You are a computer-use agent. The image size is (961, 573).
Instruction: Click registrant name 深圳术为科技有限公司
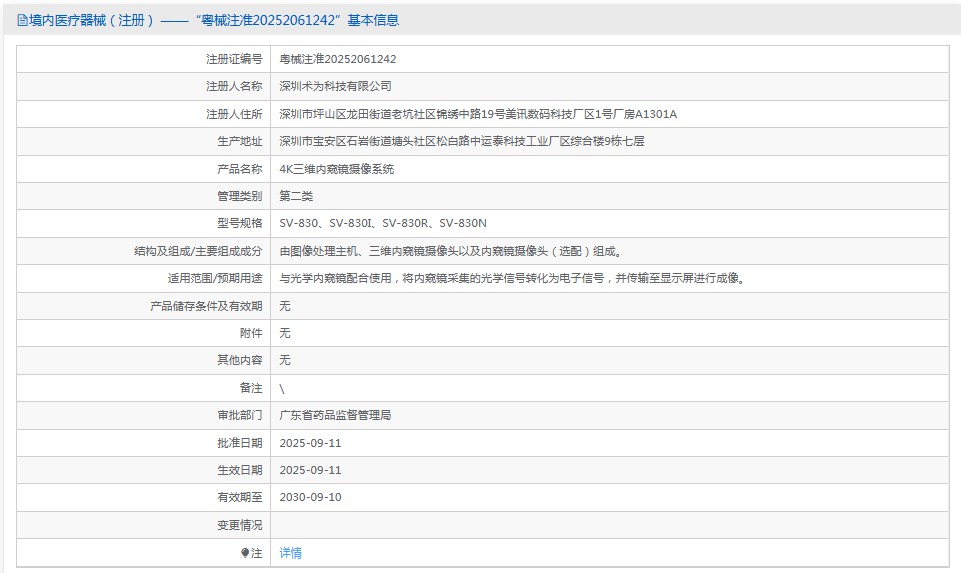click(335, 87)
